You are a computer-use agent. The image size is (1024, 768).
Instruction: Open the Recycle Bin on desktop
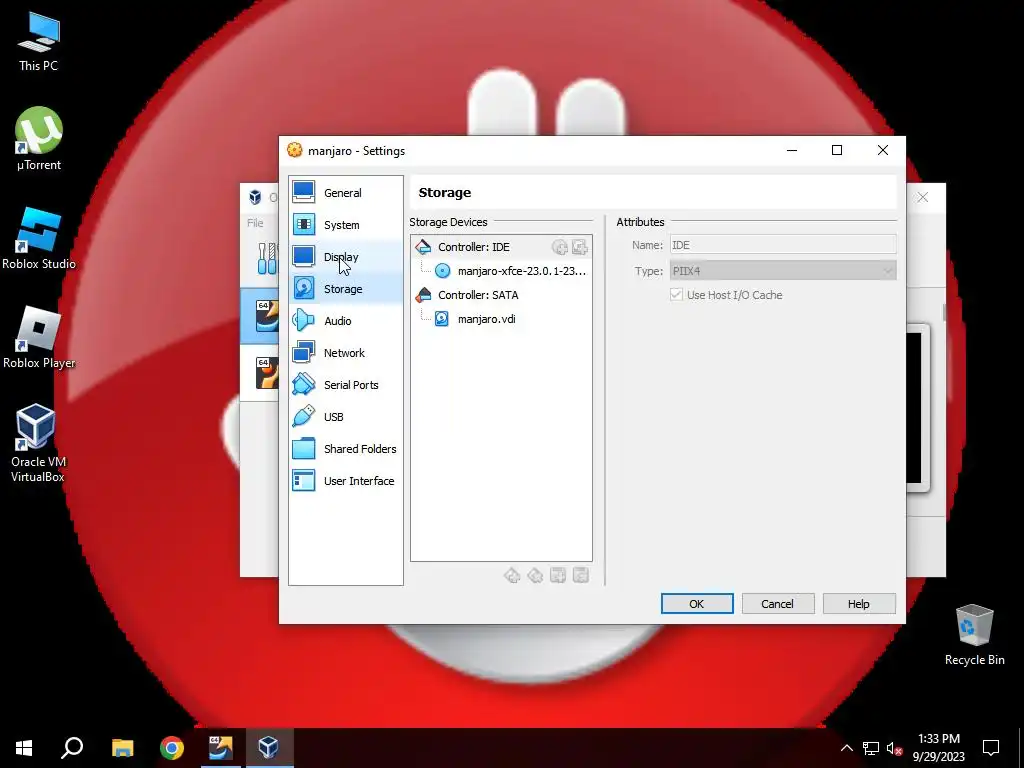974,635
